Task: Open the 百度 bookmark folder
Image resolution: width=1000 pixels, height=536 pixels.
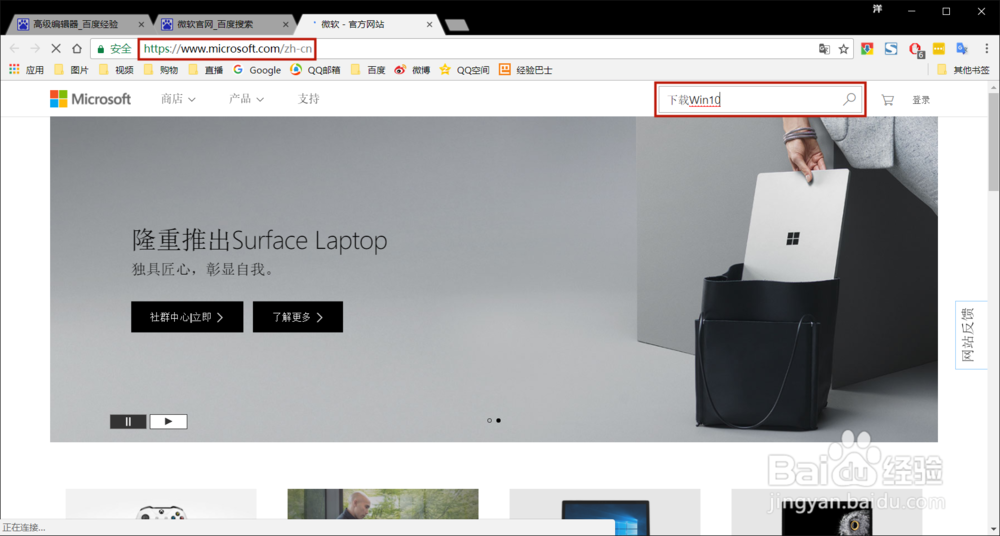Action: pyautogui.click(x=367, y=70)
